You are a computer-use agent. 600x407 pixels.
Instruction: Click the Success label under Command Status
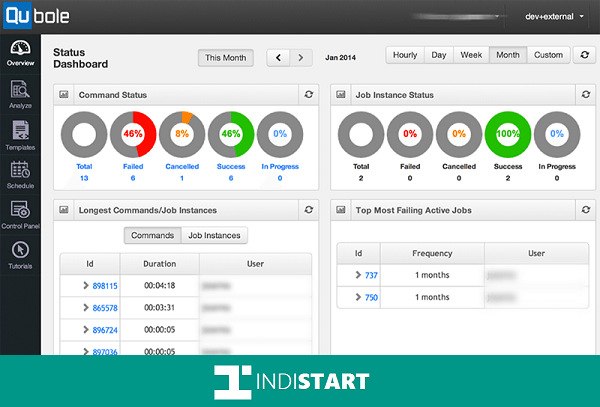coord(231,166)
